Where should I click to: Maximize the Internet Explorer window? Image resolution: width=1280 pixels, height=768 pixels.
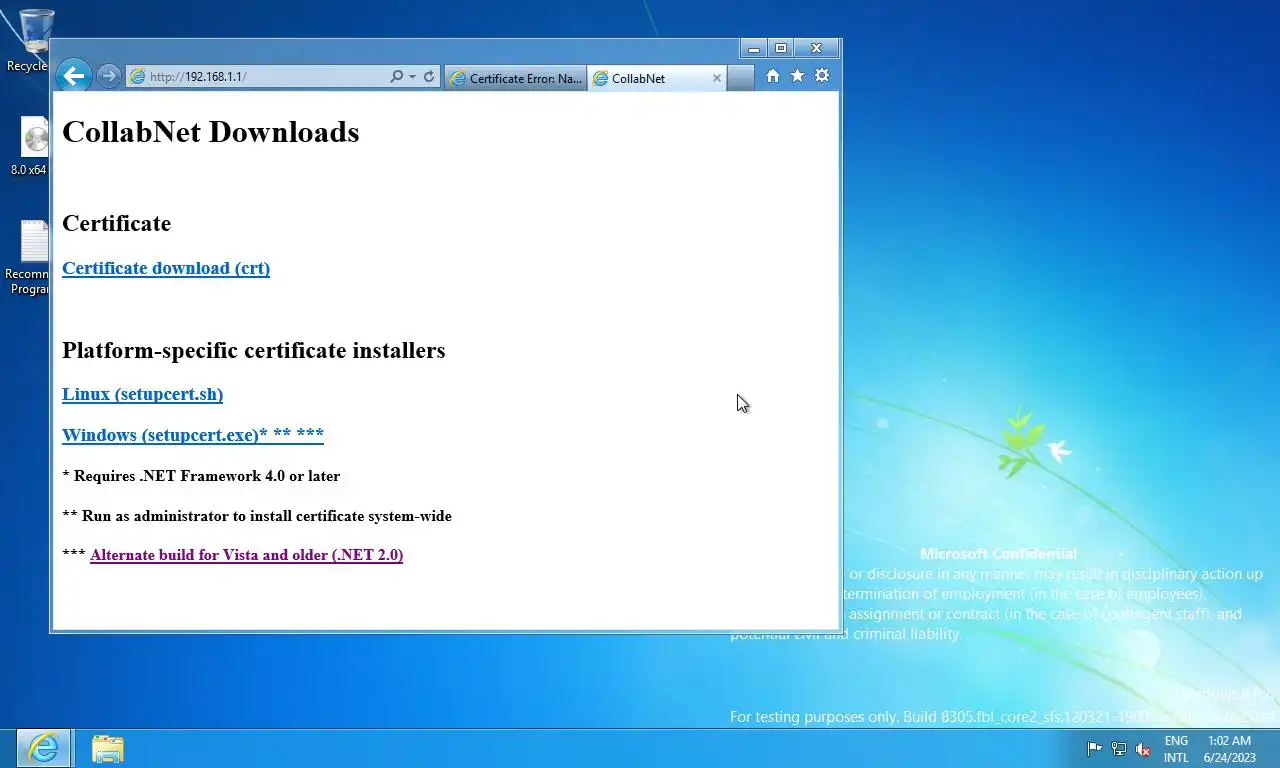(781, 48)
